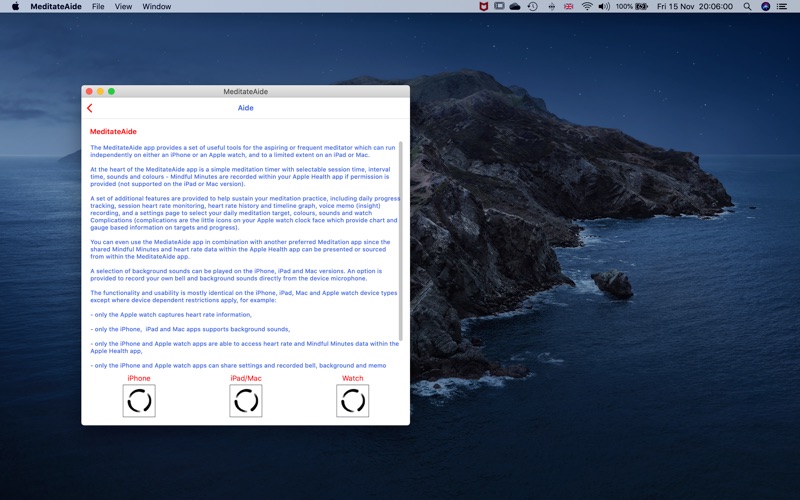The image size is (800, 500).
Task: Click the red MeditateAide heading
Action: [x=113, y=132]
